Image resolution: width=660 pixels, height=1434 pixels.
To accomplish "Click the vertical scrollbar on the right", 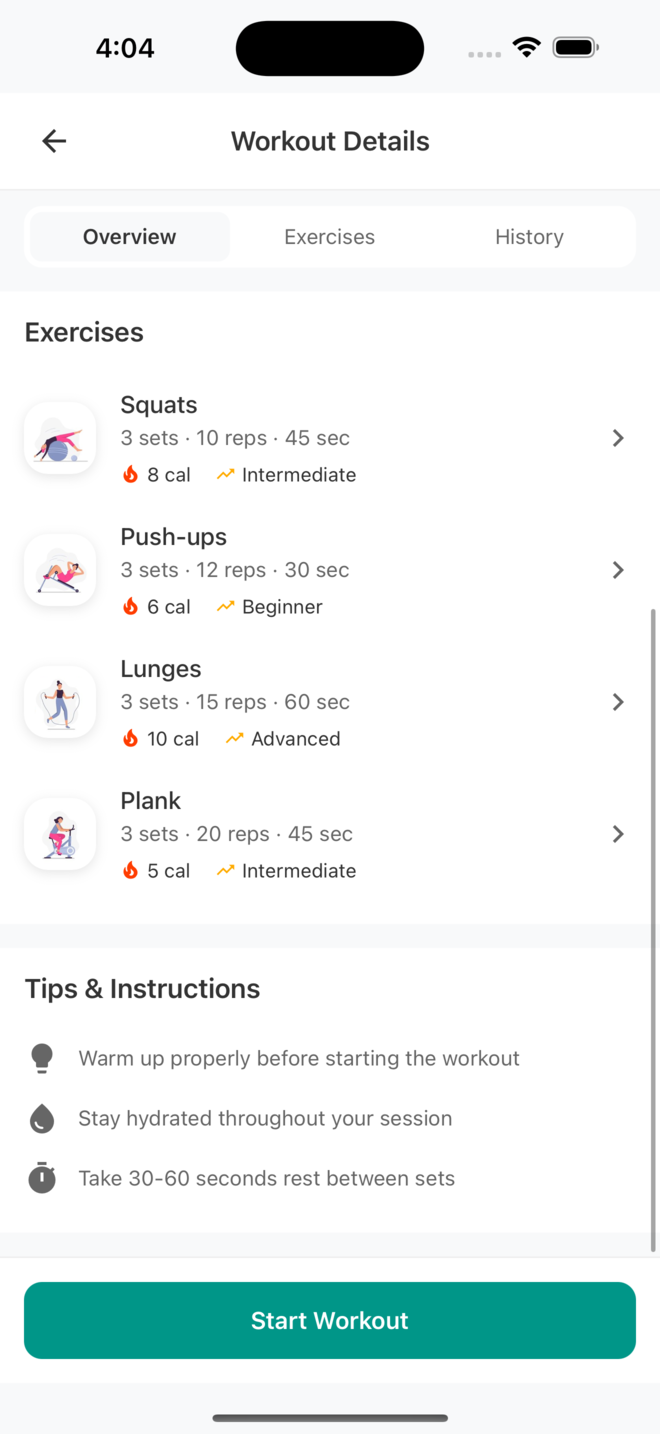I will tap(653, 930).
